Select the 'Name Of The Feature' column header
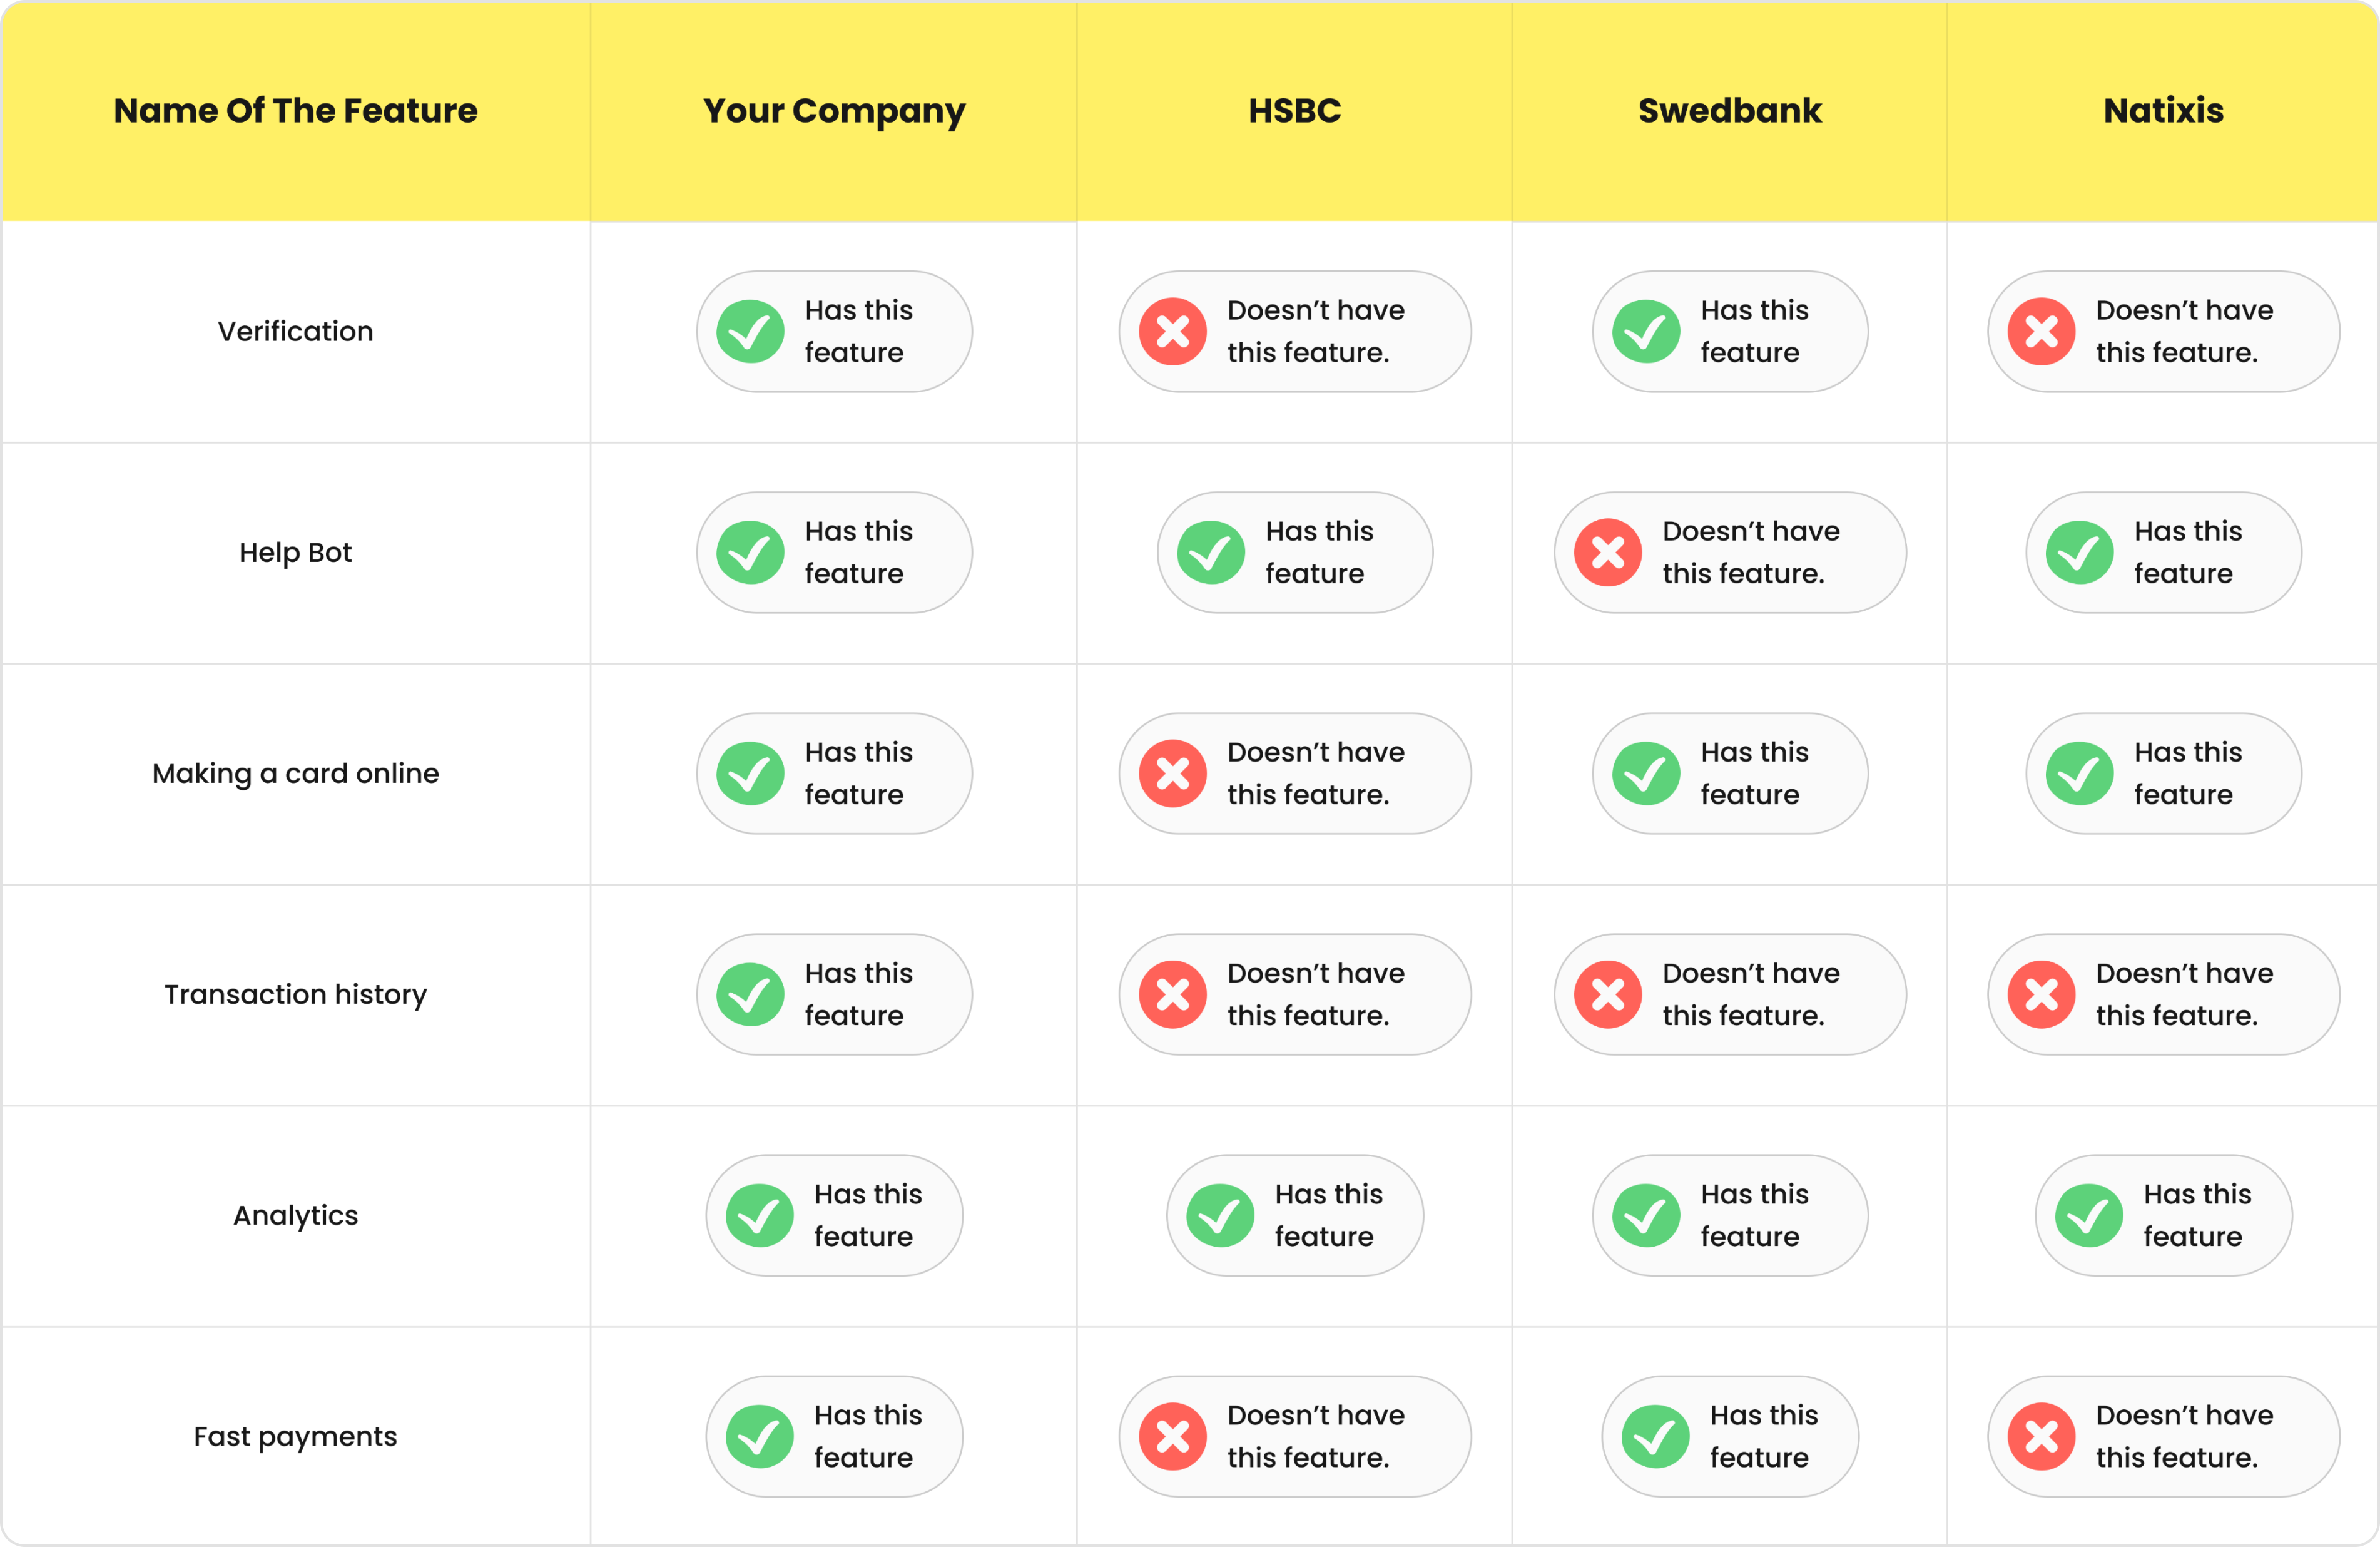The width and height of the screenshot is (2380, 1547). pyautogui.click(x=296, y=110)
